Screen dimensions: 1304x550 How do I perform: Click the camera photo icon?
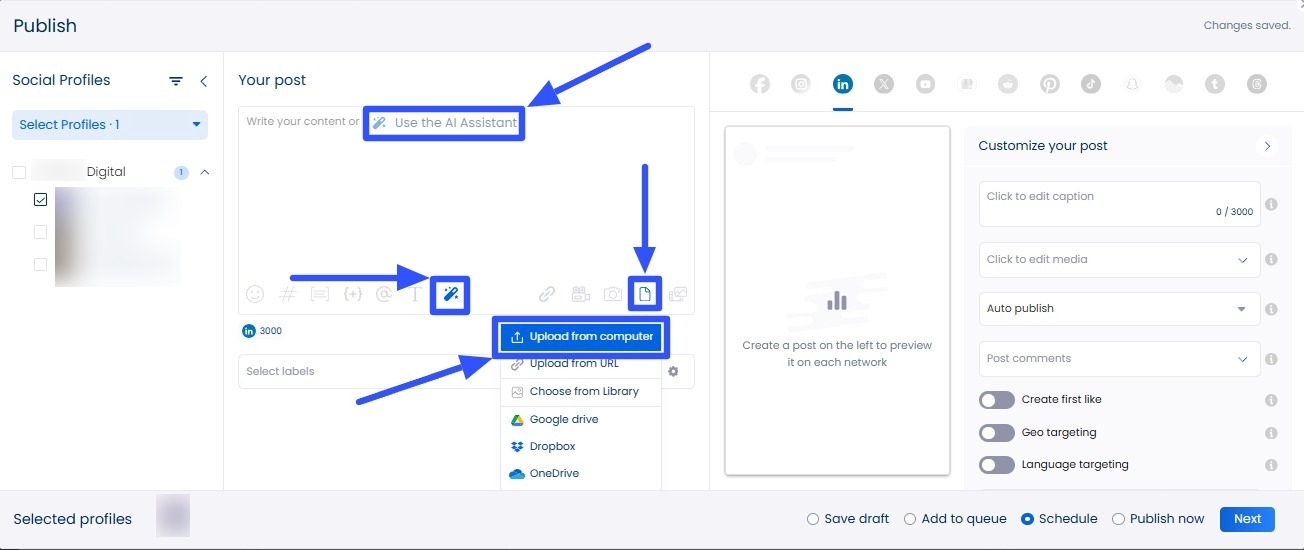(613, 294)
